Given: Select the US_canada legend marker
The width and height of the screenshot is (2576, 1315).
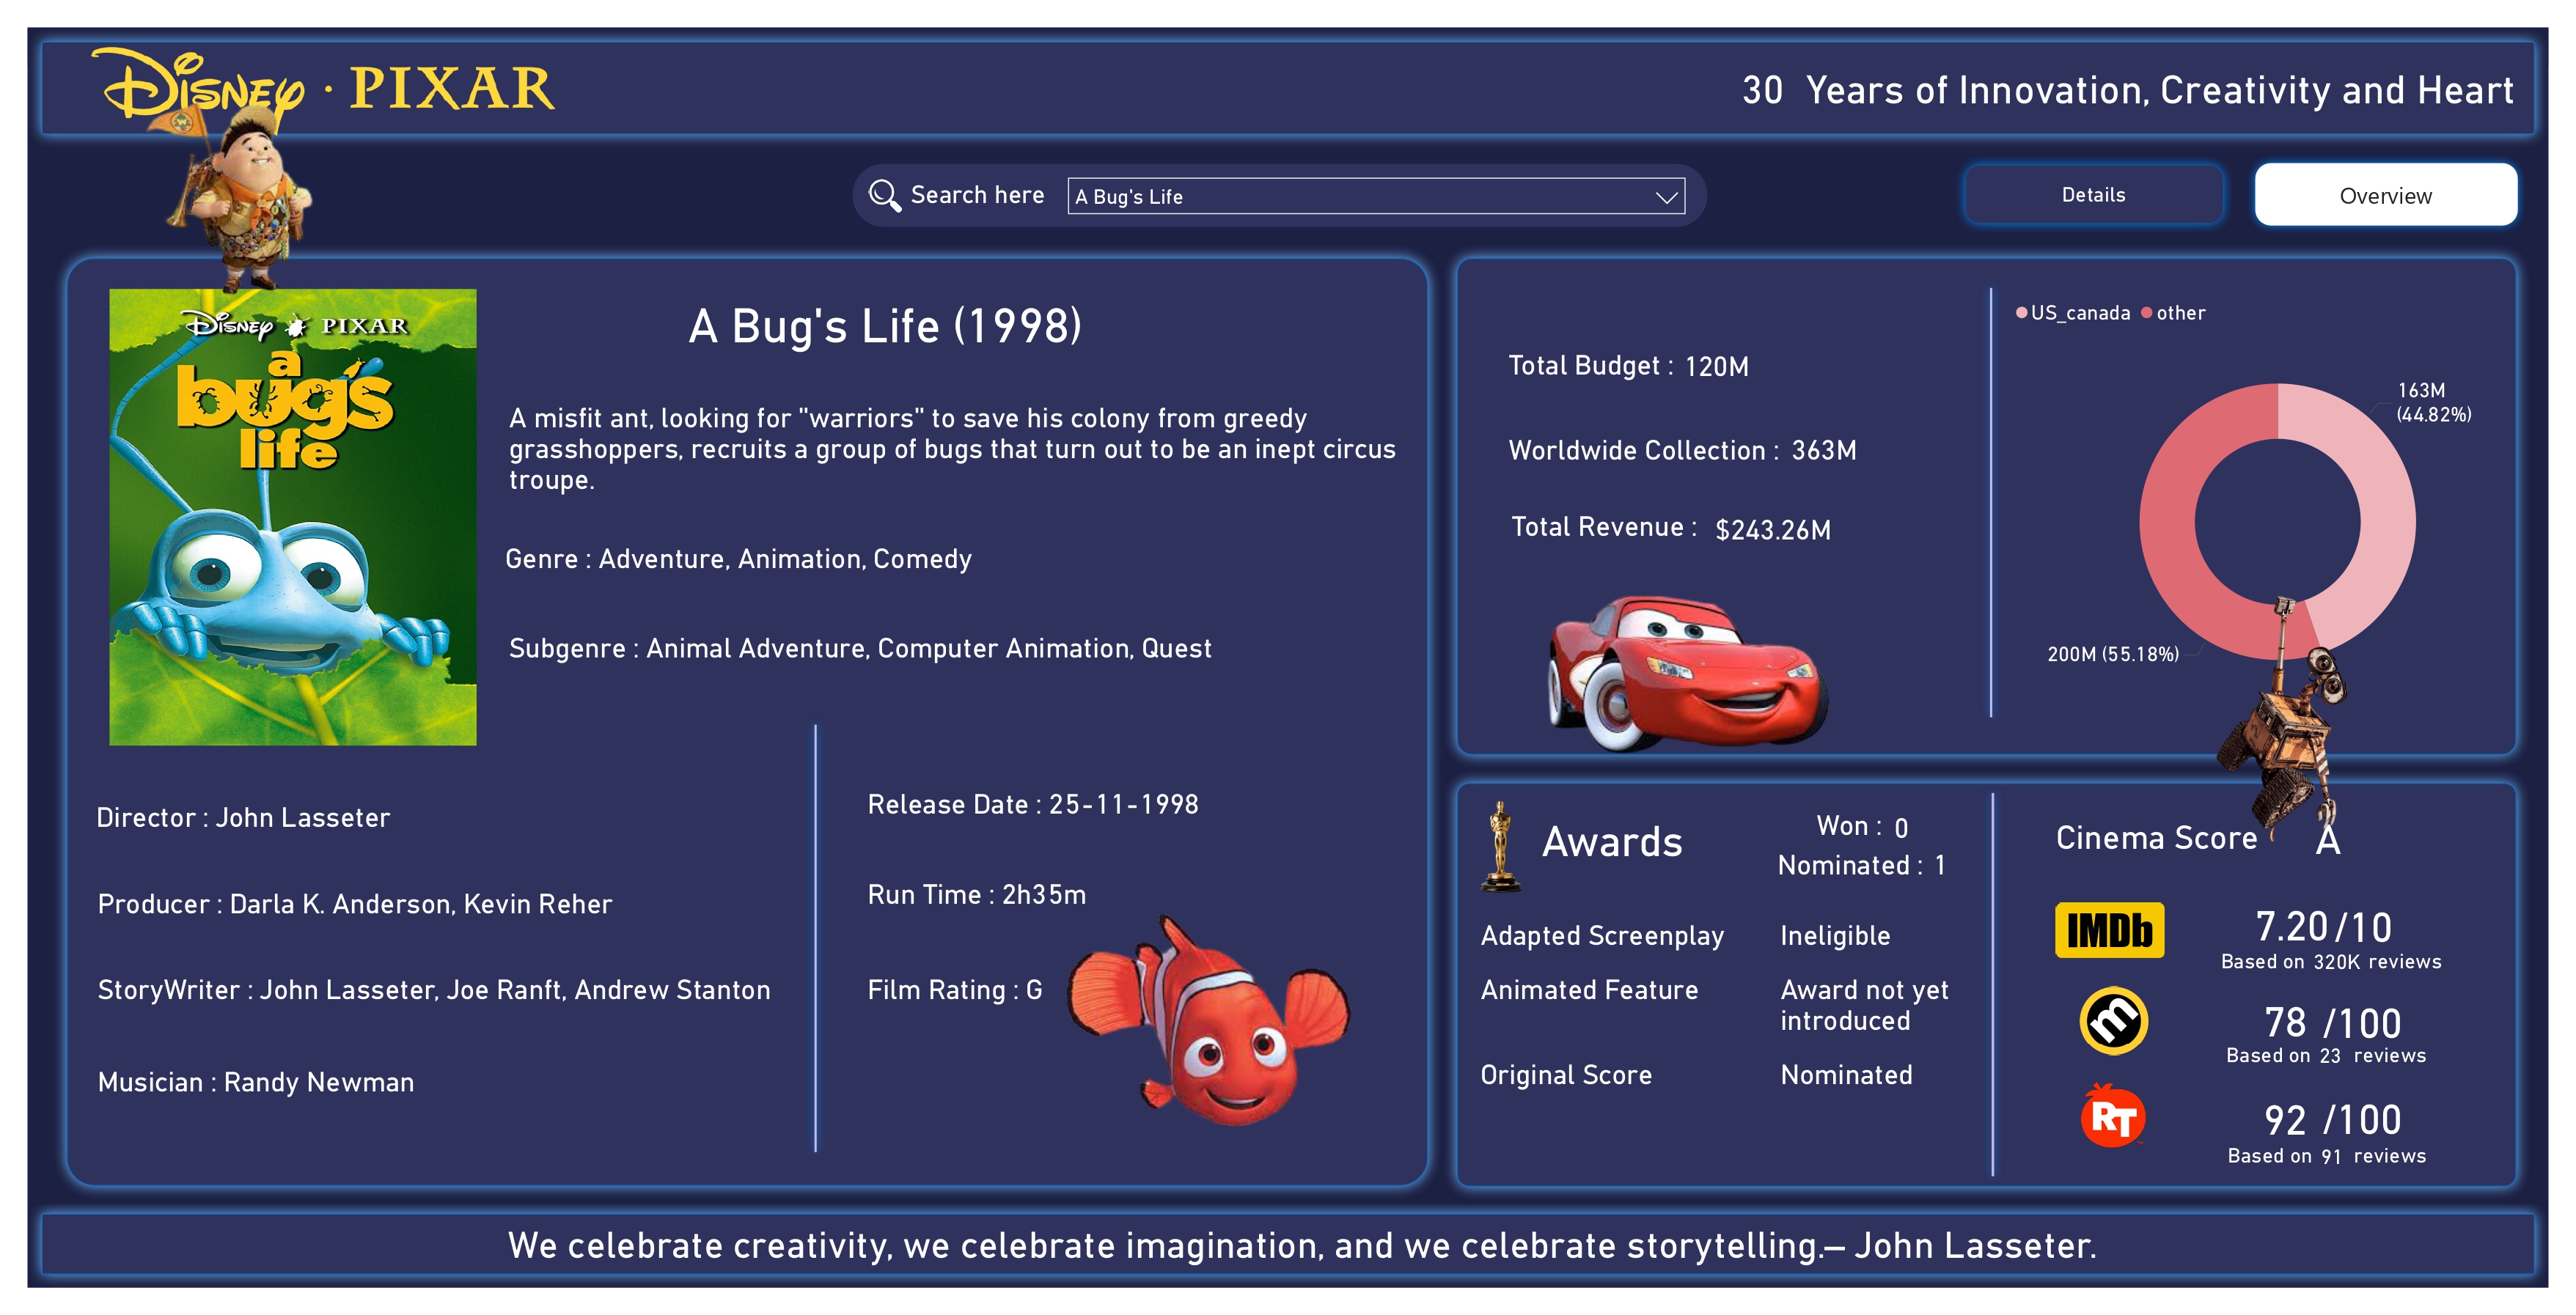Looking at the screenshot, I should click(x=2021, y=313).
